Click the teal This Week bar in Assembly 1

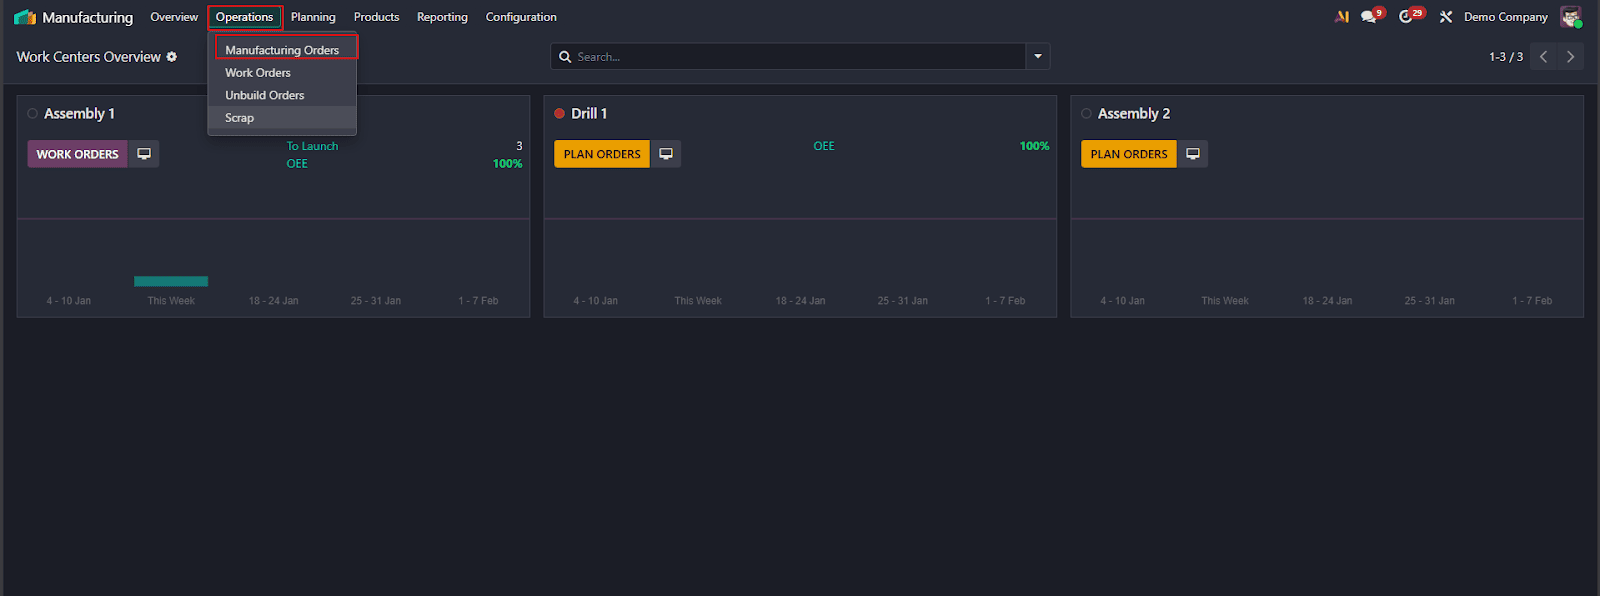pyautogui.click(x=171, y=281)
